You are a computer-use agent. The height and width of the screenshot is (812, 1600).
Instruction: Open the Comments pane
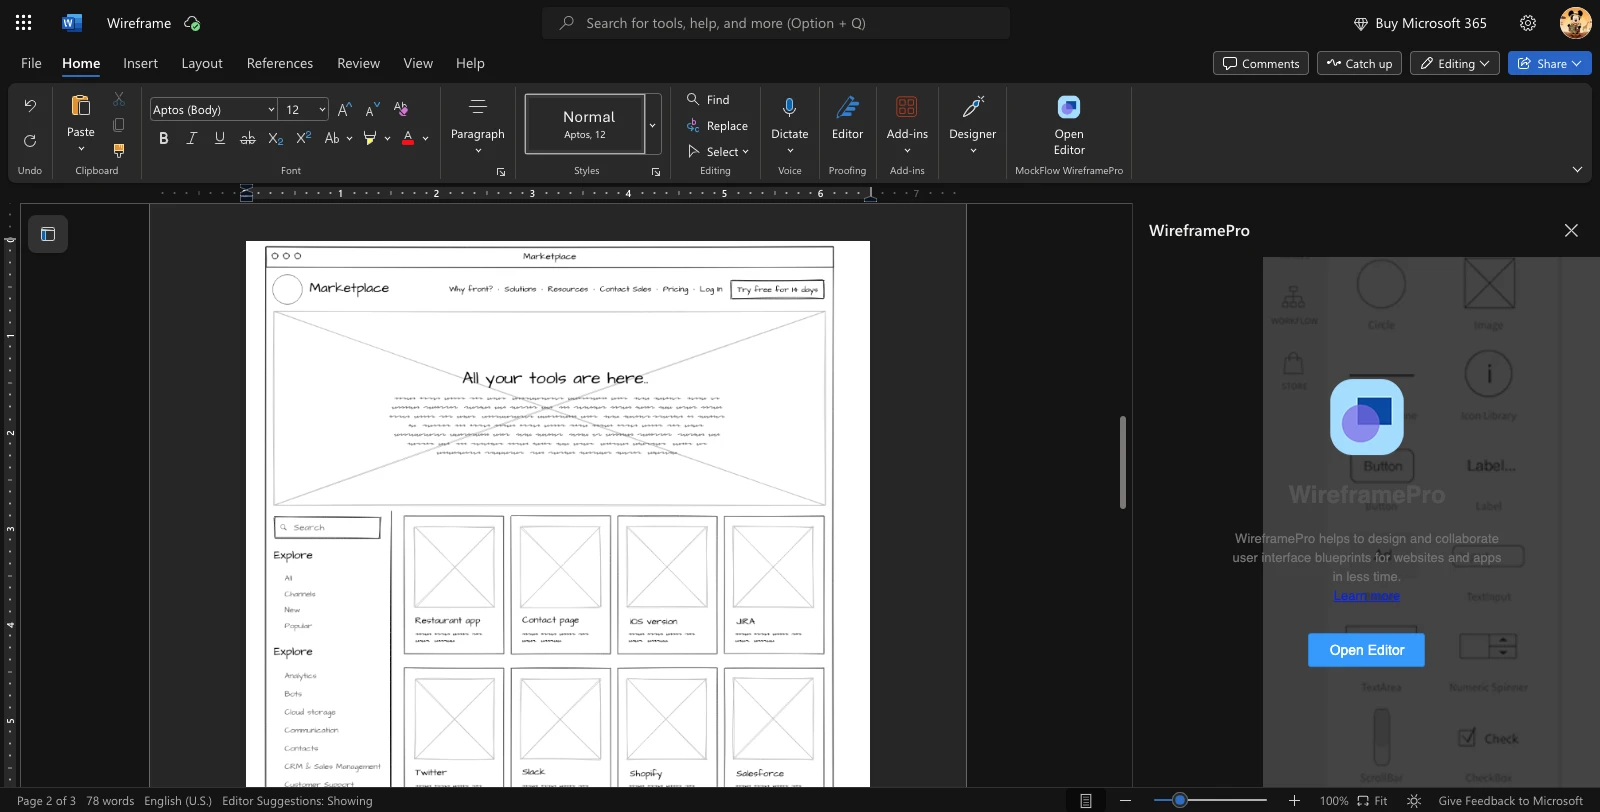1261,63
